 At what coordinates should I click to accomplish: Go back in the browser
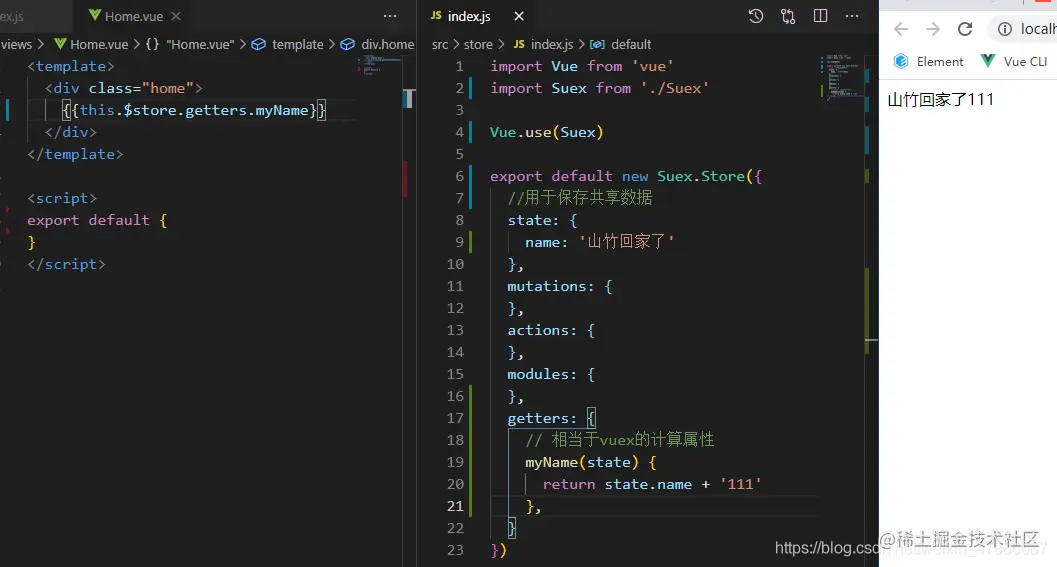coord(901,29)
